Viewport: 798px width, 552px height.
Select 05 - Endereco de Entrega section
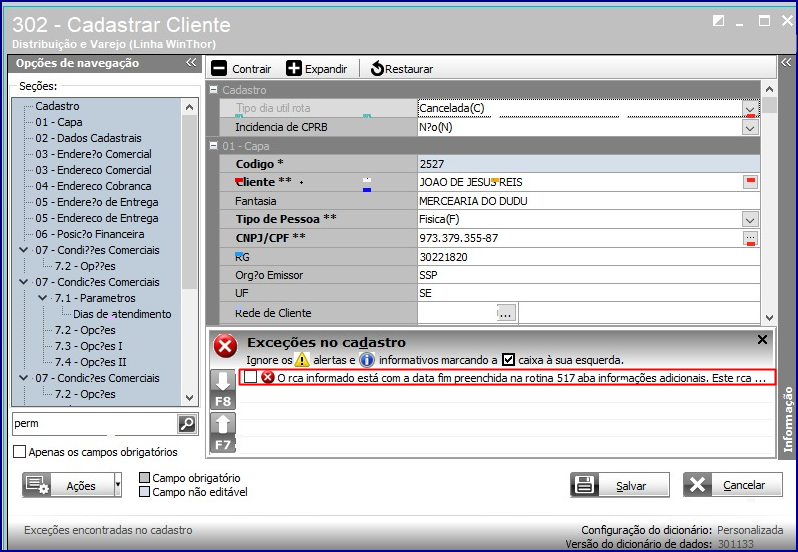[x=97, y=218]
